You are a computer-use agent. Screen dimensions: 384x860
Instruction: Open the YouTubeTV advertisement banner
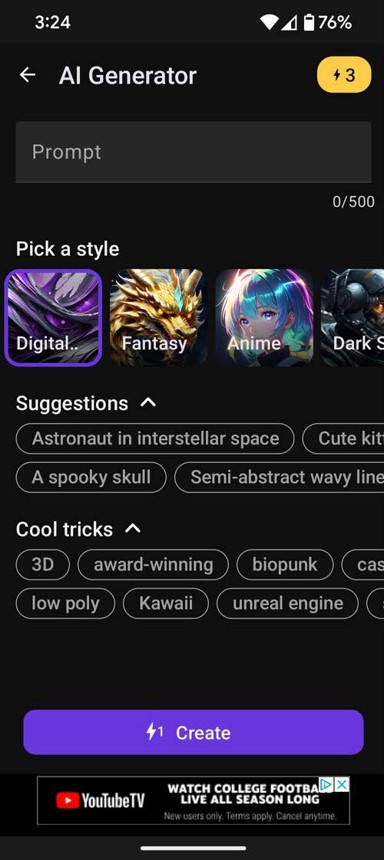193,800
